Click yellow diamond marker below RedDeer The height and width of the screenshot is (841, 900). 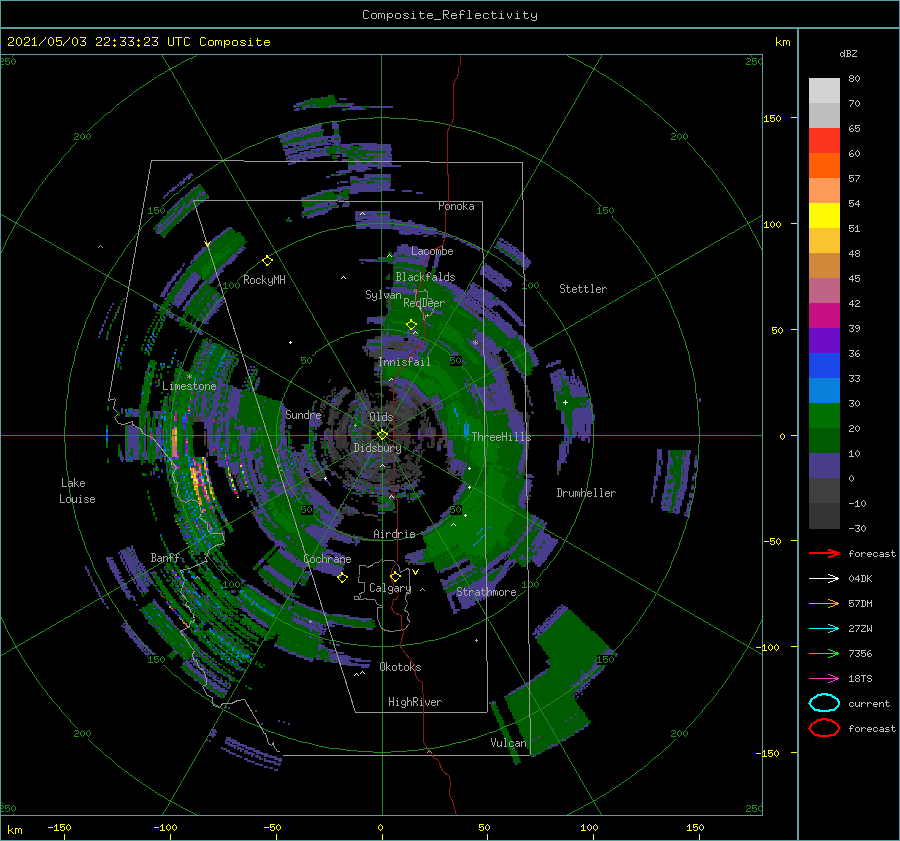[x=411, y=324]
